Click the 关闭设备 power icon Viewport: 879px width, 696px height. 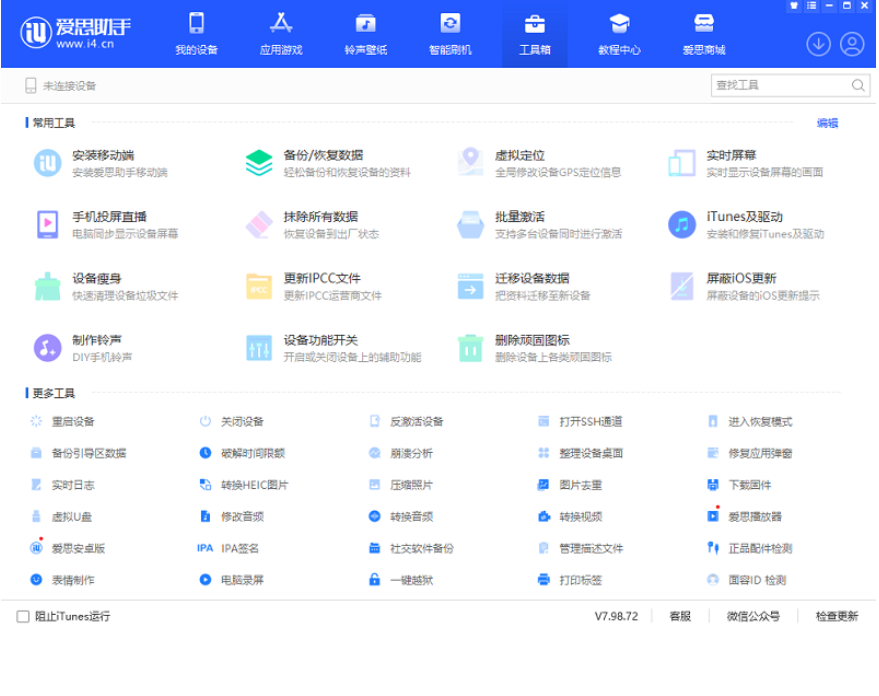coord(205,421)
